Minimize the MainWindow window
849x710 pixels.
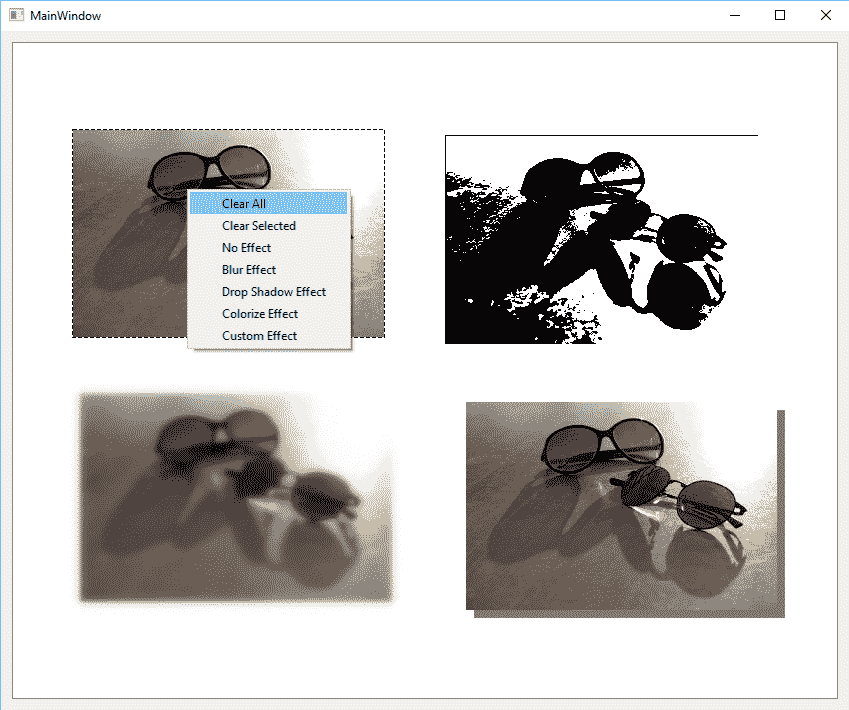(734, 15)
